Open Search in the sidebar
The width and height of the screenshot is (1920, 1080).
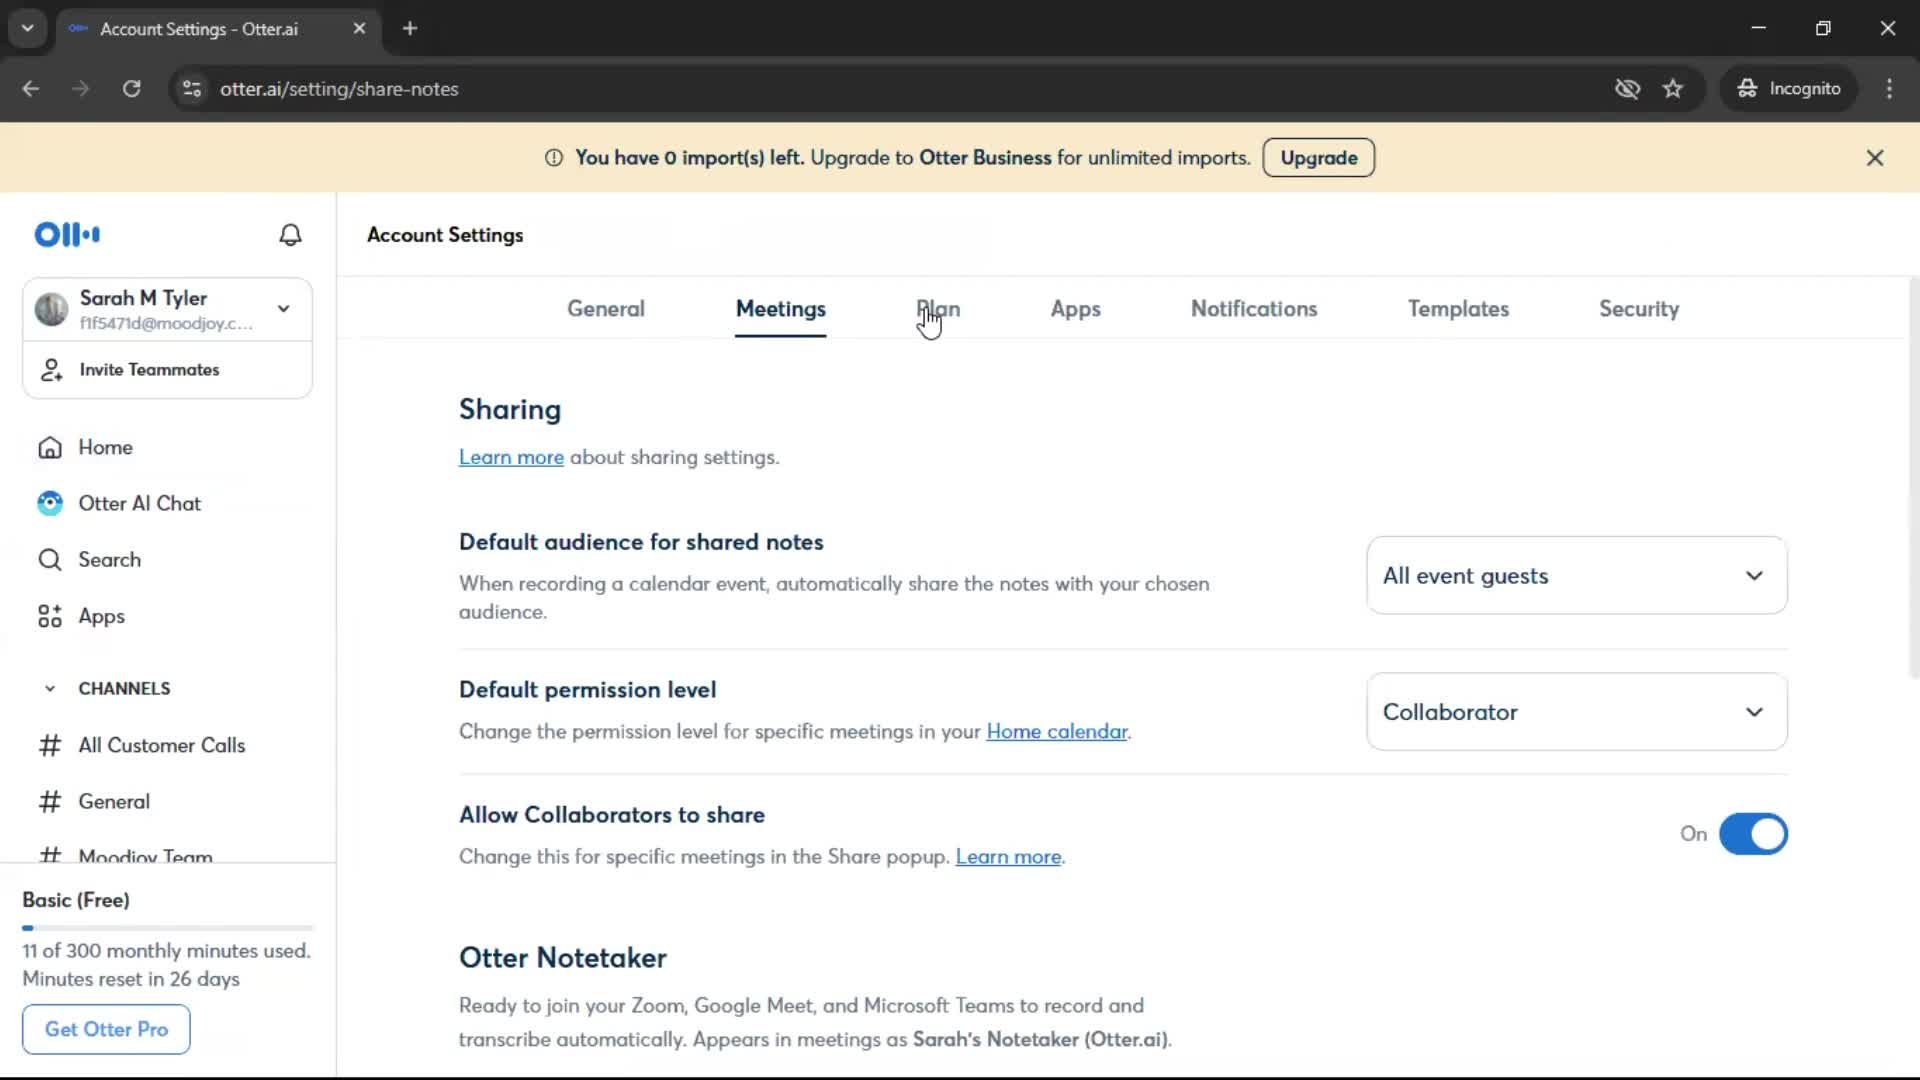click(109, 560)
